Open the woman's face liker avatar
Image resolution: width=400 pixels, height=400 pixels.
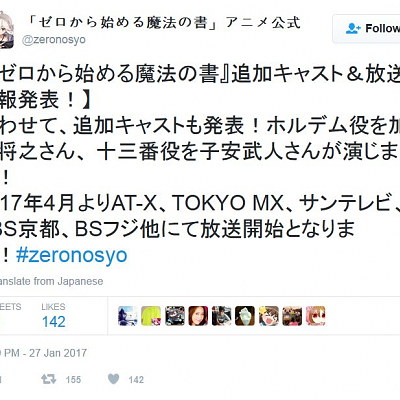pos(198,316)
